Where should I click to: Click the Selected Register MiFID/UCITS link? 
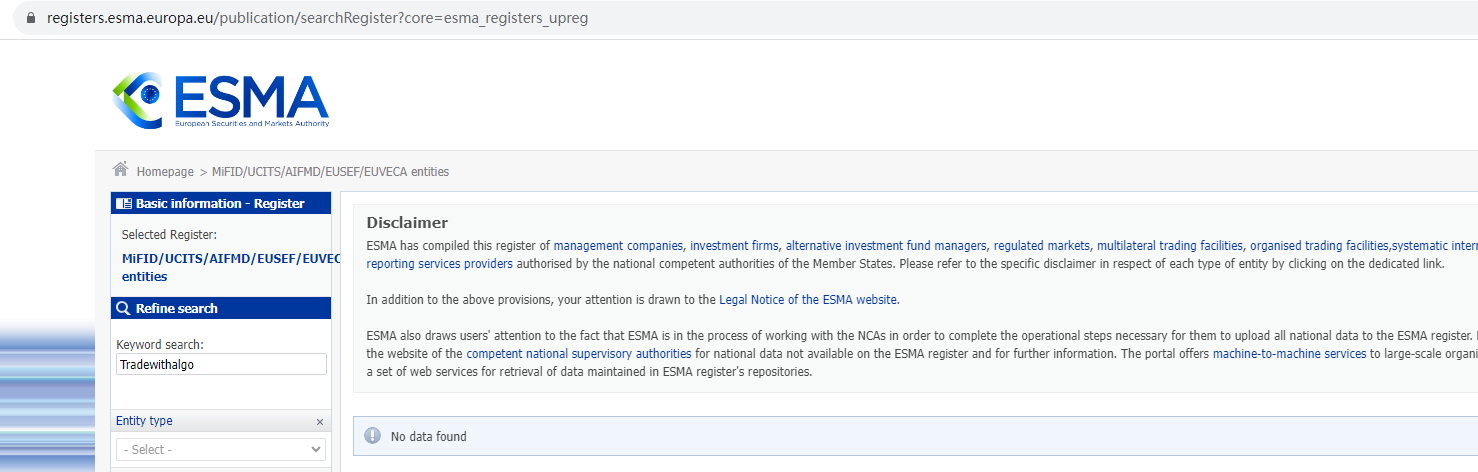[x=231, y=267]
